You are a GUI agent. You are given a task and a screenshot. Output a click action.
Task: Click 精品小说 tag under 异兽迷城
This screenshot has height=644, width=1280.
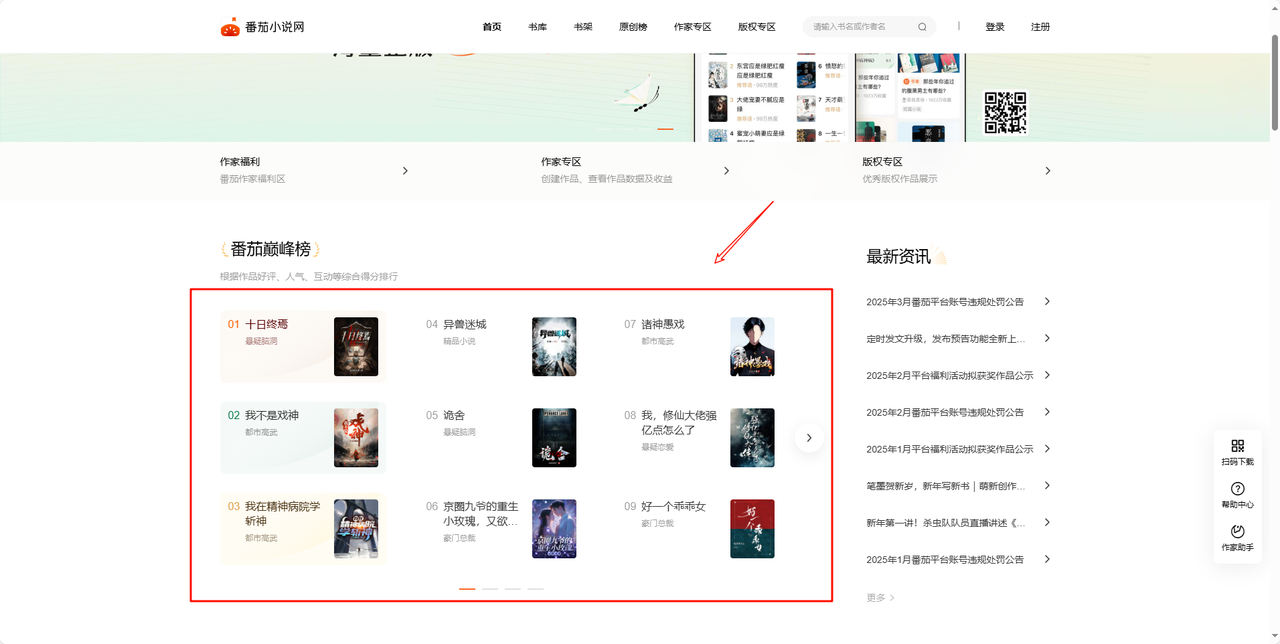point(459,341)
